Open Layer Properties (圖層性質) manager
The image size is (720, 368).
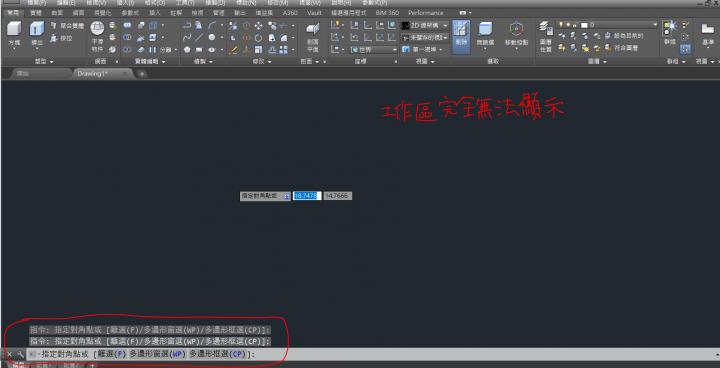coord(546,37)
